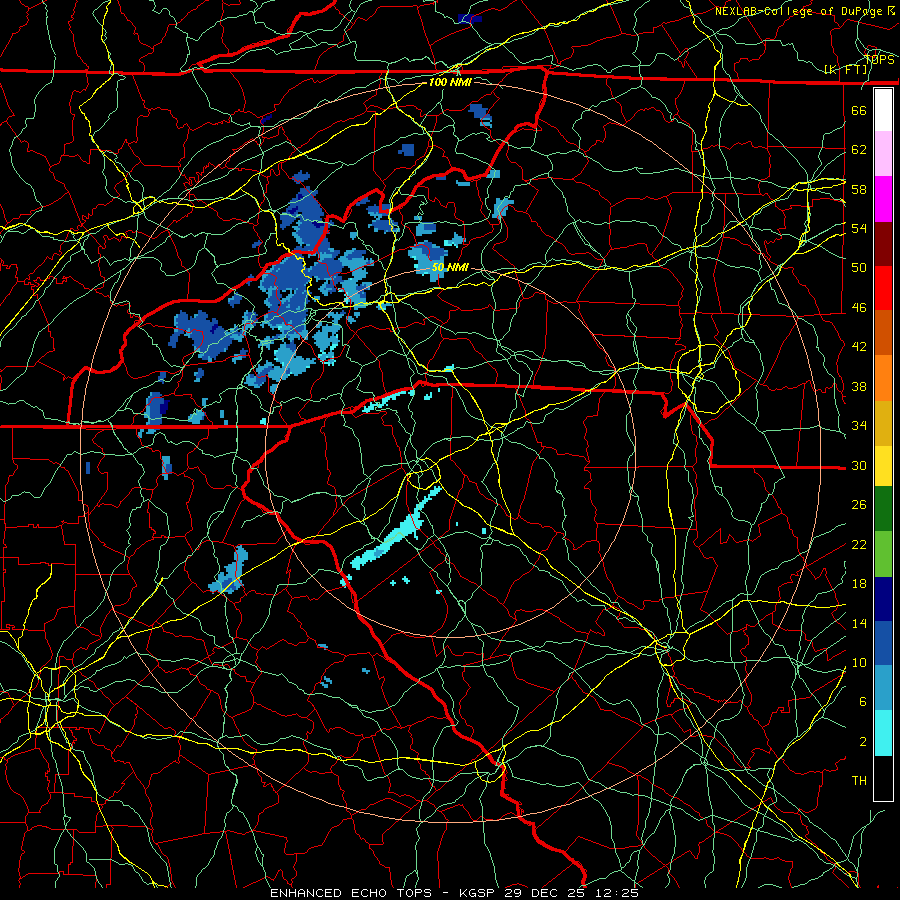
Task: Select the dark green legend swatch
Action: [x=883, y=509]
